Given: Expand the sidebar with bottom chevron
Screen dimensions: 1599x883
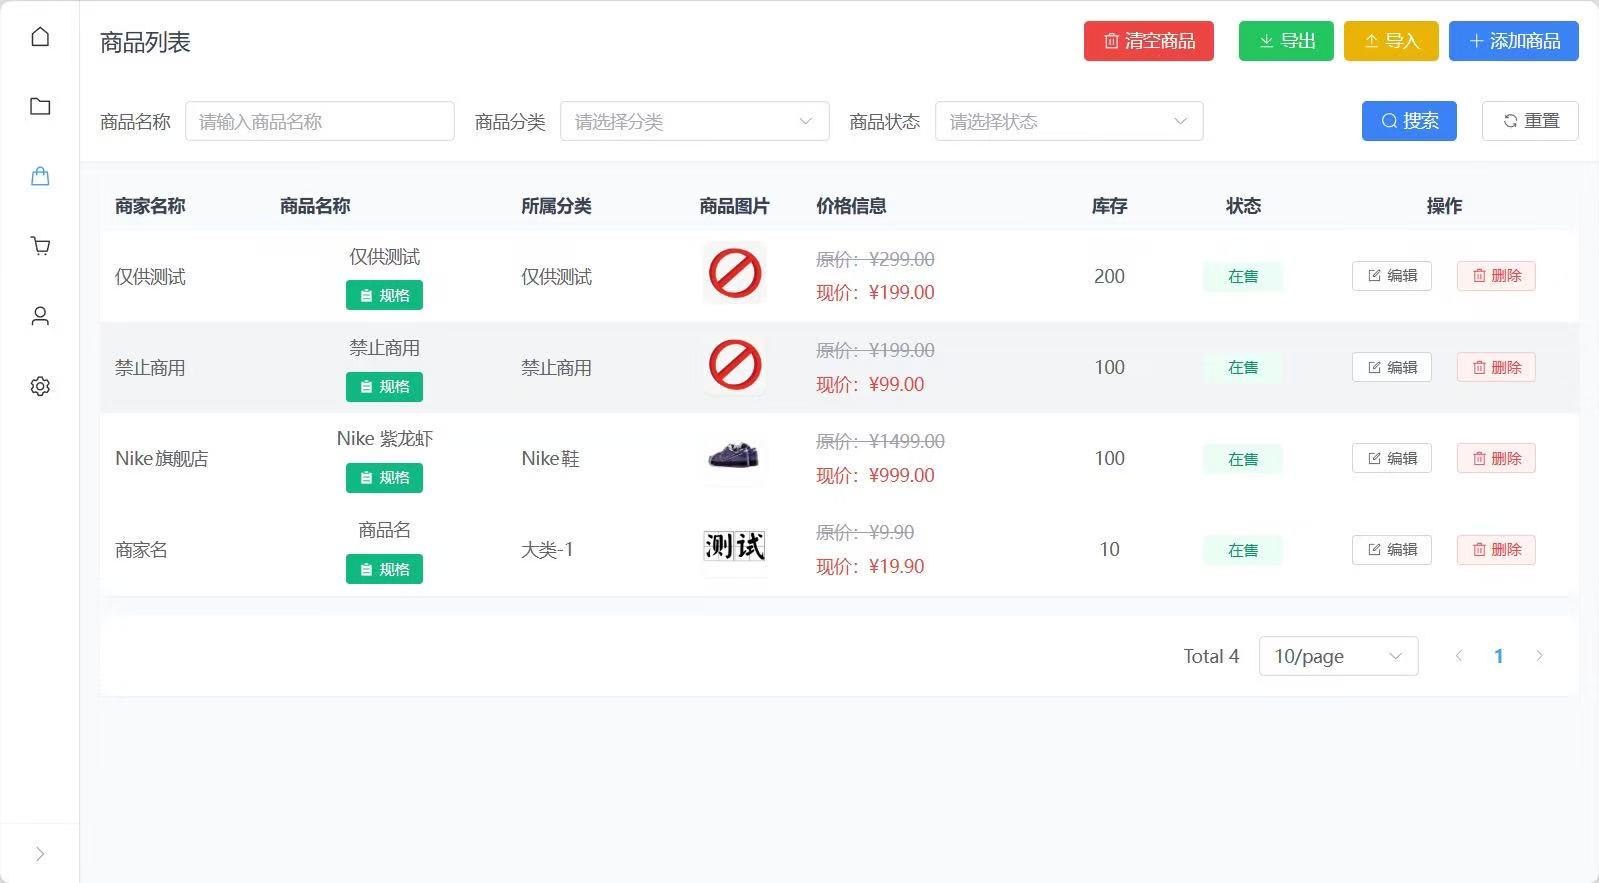Looking at the screenshot, I should tap(40, 854).
